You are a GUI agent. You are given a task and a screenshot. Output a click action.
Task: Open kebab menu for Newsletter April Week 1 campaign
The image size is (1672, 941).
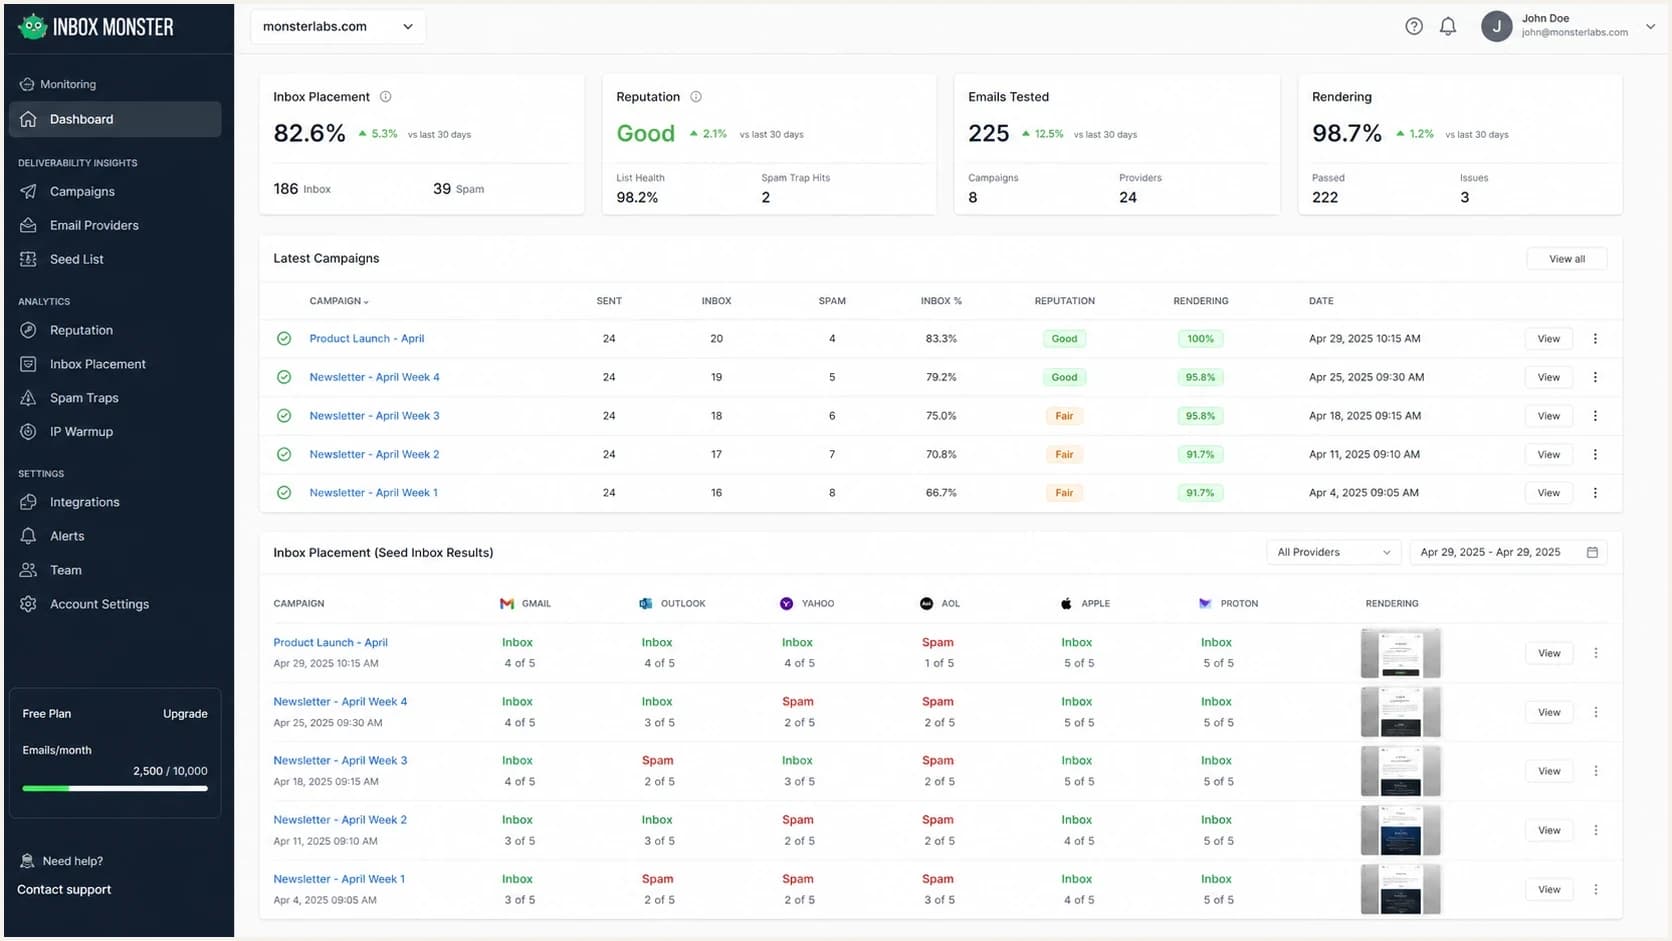tap(1595, 493)
